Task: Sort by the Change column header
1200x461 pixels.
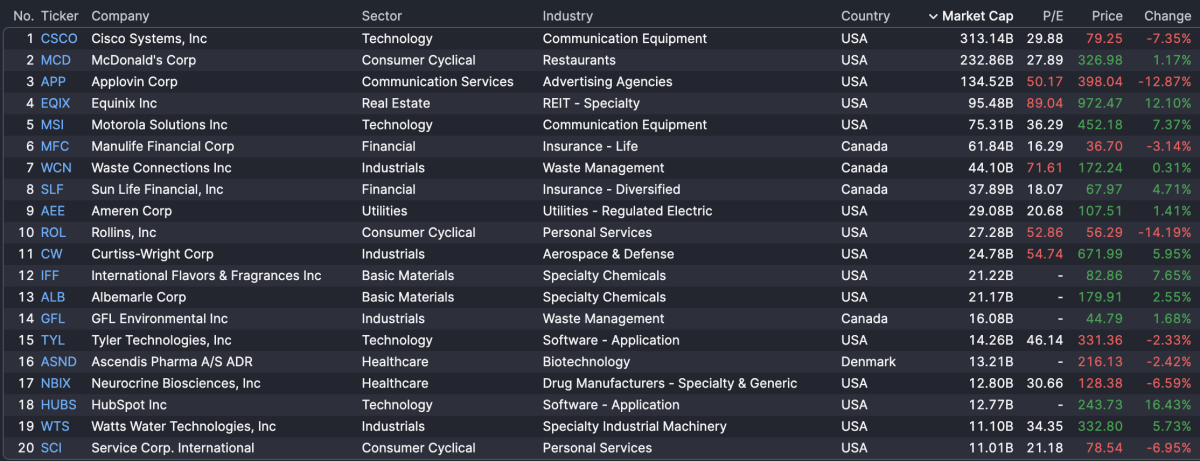Action: pyautogui.click(x=1167, y=16)
